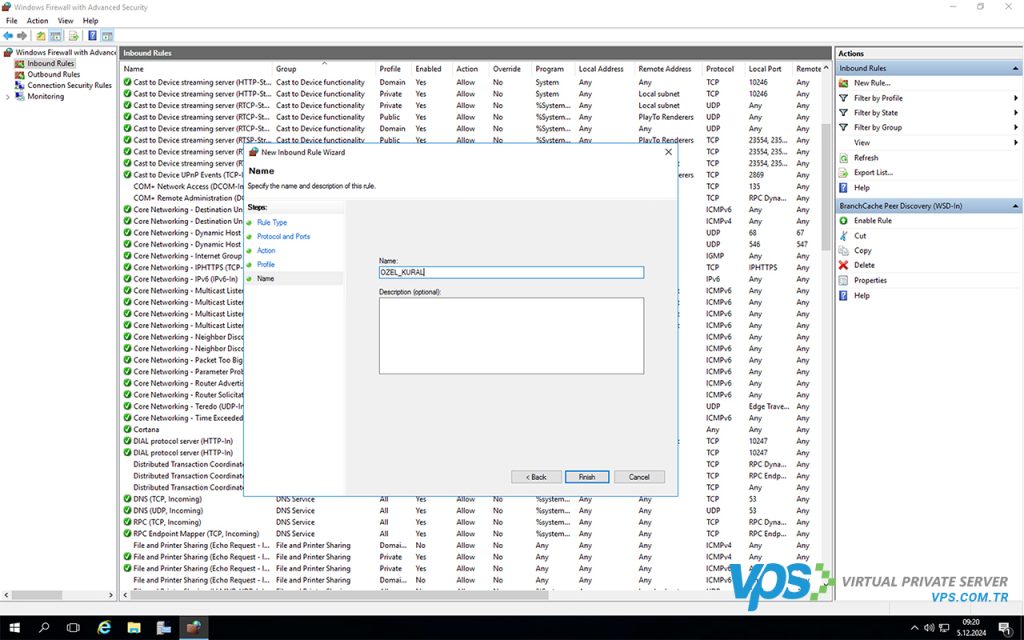The height and width of the screenshot is (640, 1024).
Task: Select Connection Security Rules in the tree
Action: coord(69,86)
